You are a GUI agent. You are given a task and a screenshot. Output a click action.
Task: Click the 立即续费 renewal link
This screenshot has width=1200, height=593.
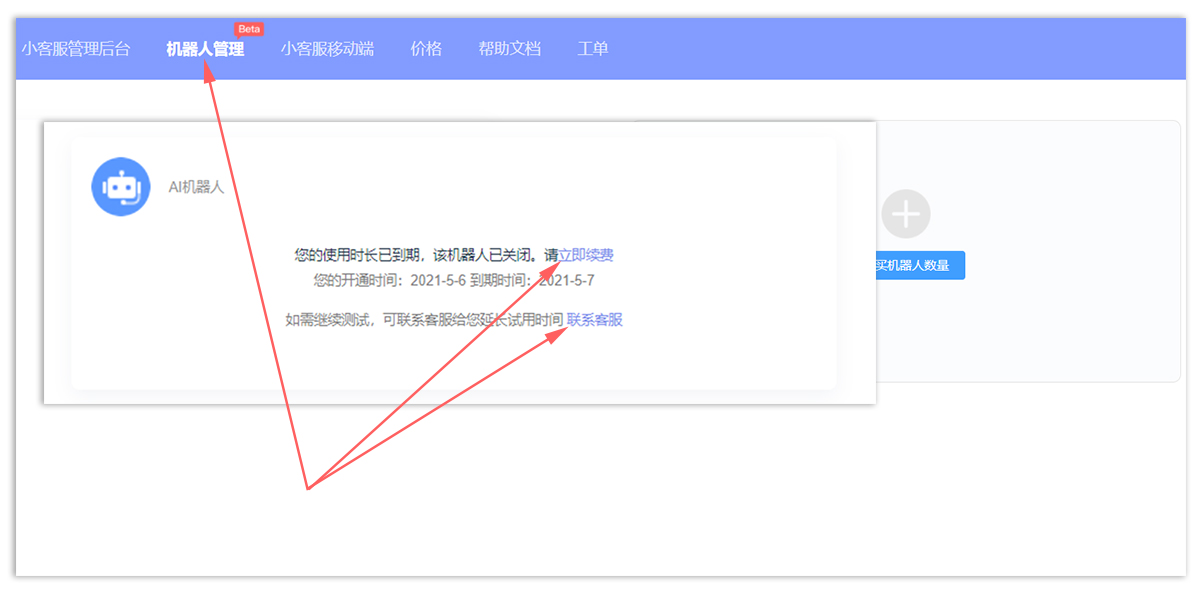click(586, 255)
